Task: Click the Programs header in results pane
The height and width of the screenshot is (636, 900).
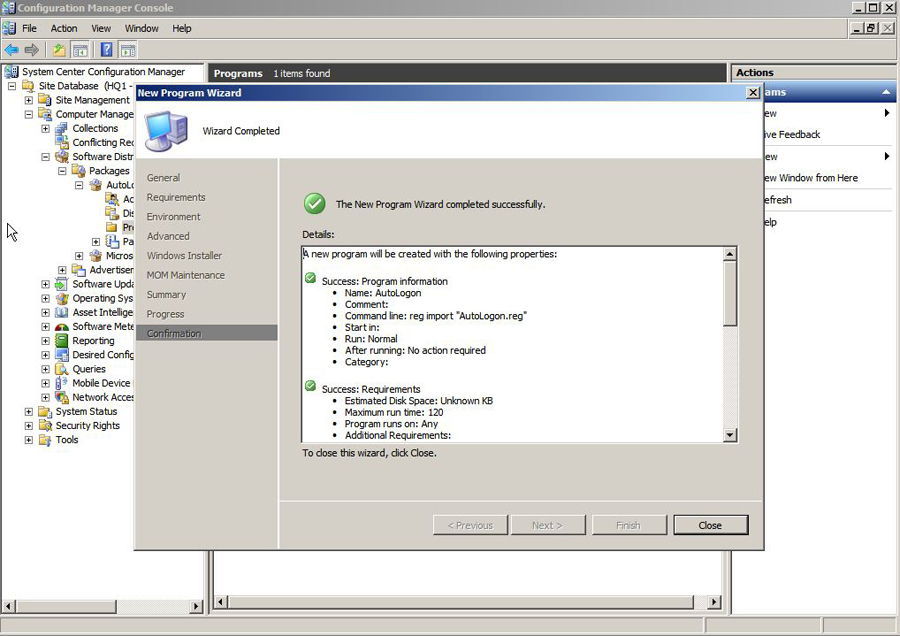Action: pos(238,73)
